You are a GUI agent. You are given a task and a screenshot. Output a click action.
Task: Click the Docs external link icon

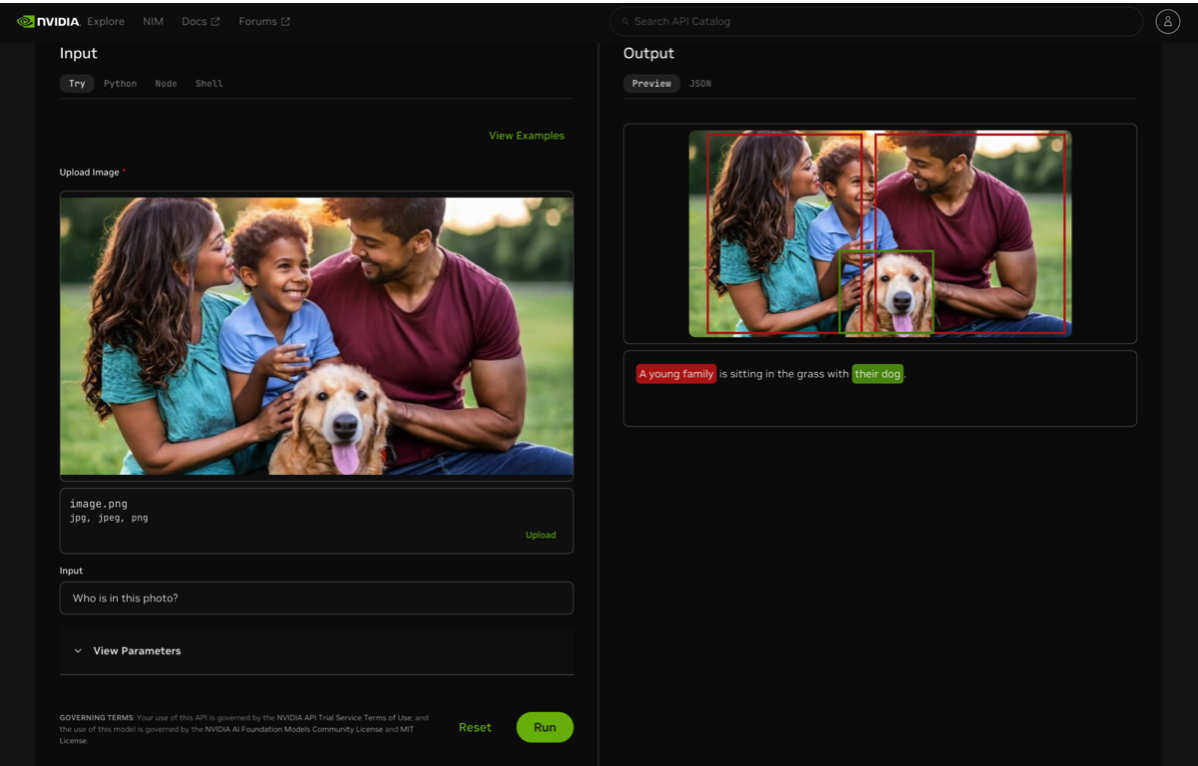tap(215, 22)
